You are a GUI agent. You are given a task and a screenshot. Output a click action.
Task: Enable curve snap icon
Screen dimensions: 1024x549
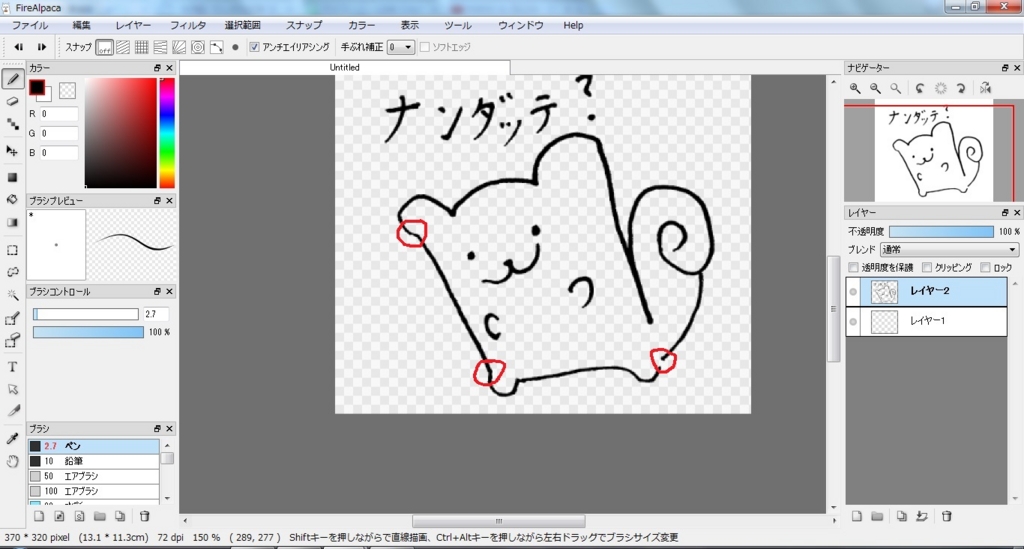pyautogui.click(x=216, y=47)
